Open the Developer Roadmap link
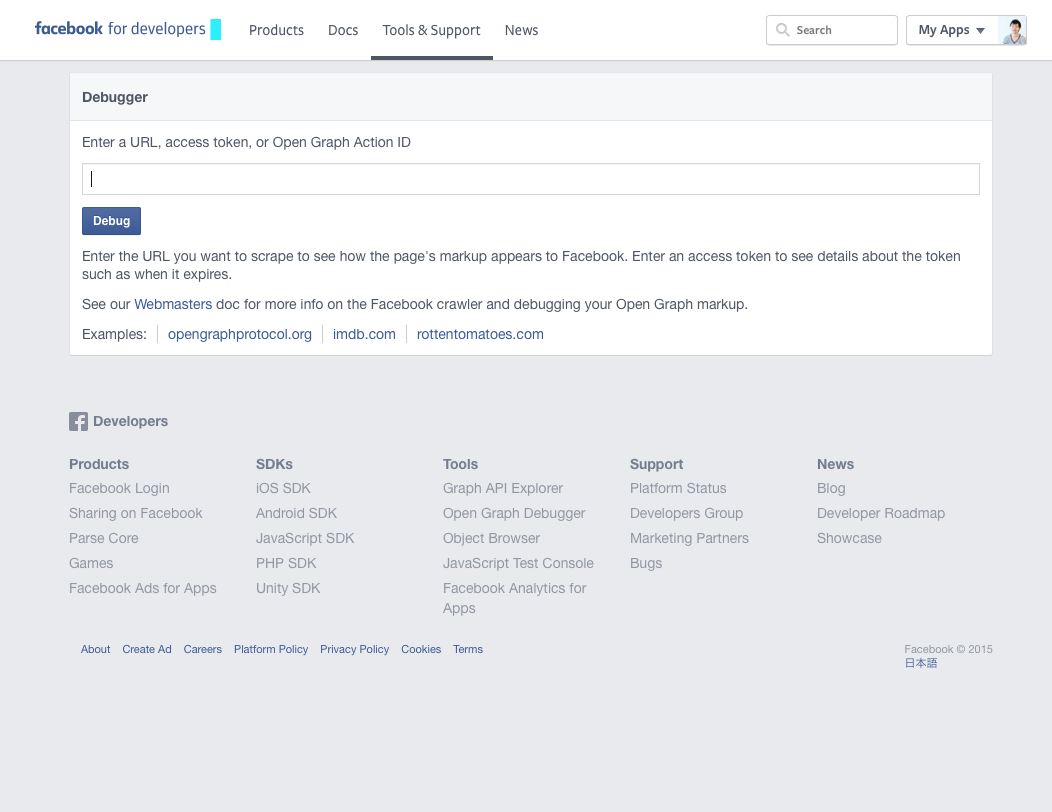This screenshot has height=812, width=1052. point(881,513)
